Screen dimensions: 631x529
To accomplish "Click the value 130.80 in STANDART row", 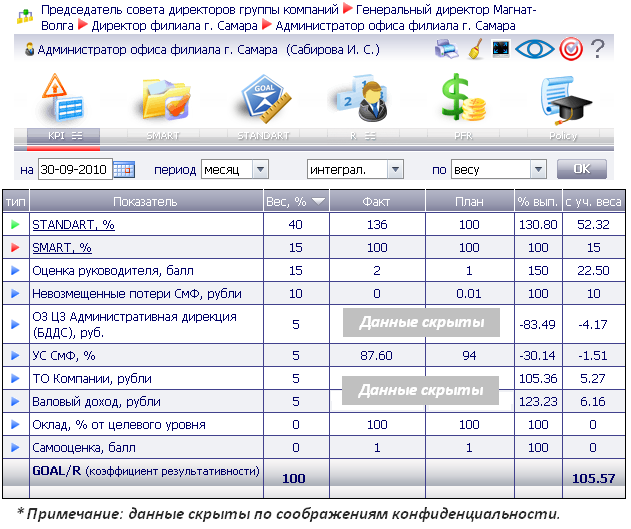I will pos(538,224).
